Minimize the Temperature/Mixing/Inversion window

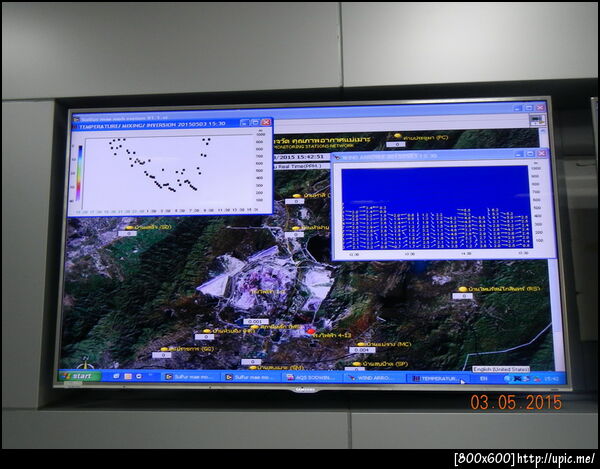click(x=245, y=122)
